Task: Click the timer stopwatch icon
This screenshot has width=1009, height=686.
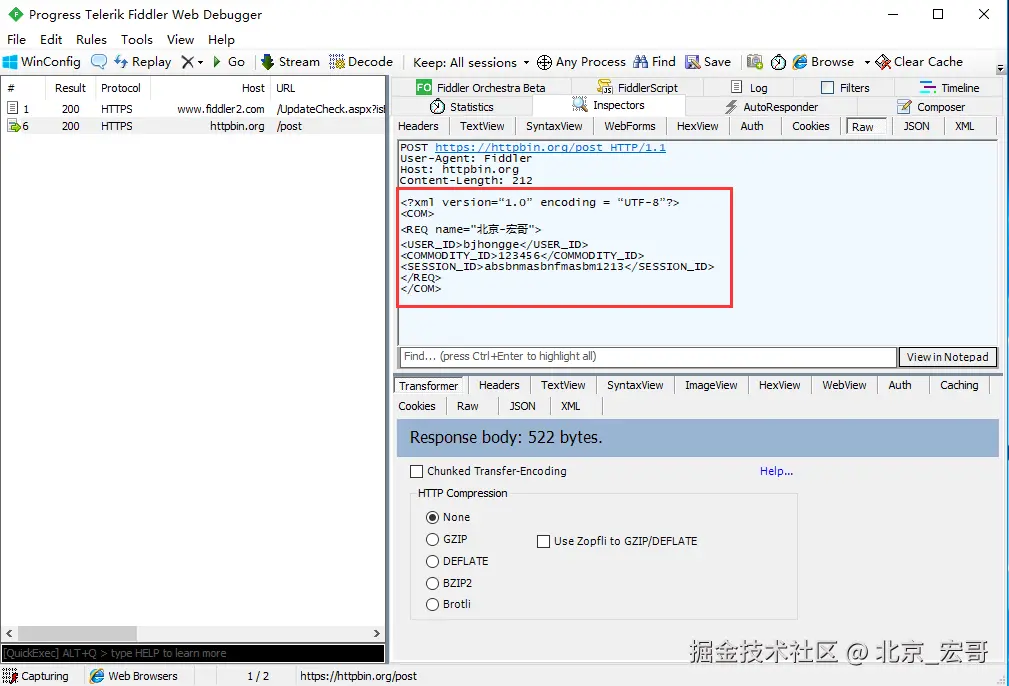Action: coord(779,62)
